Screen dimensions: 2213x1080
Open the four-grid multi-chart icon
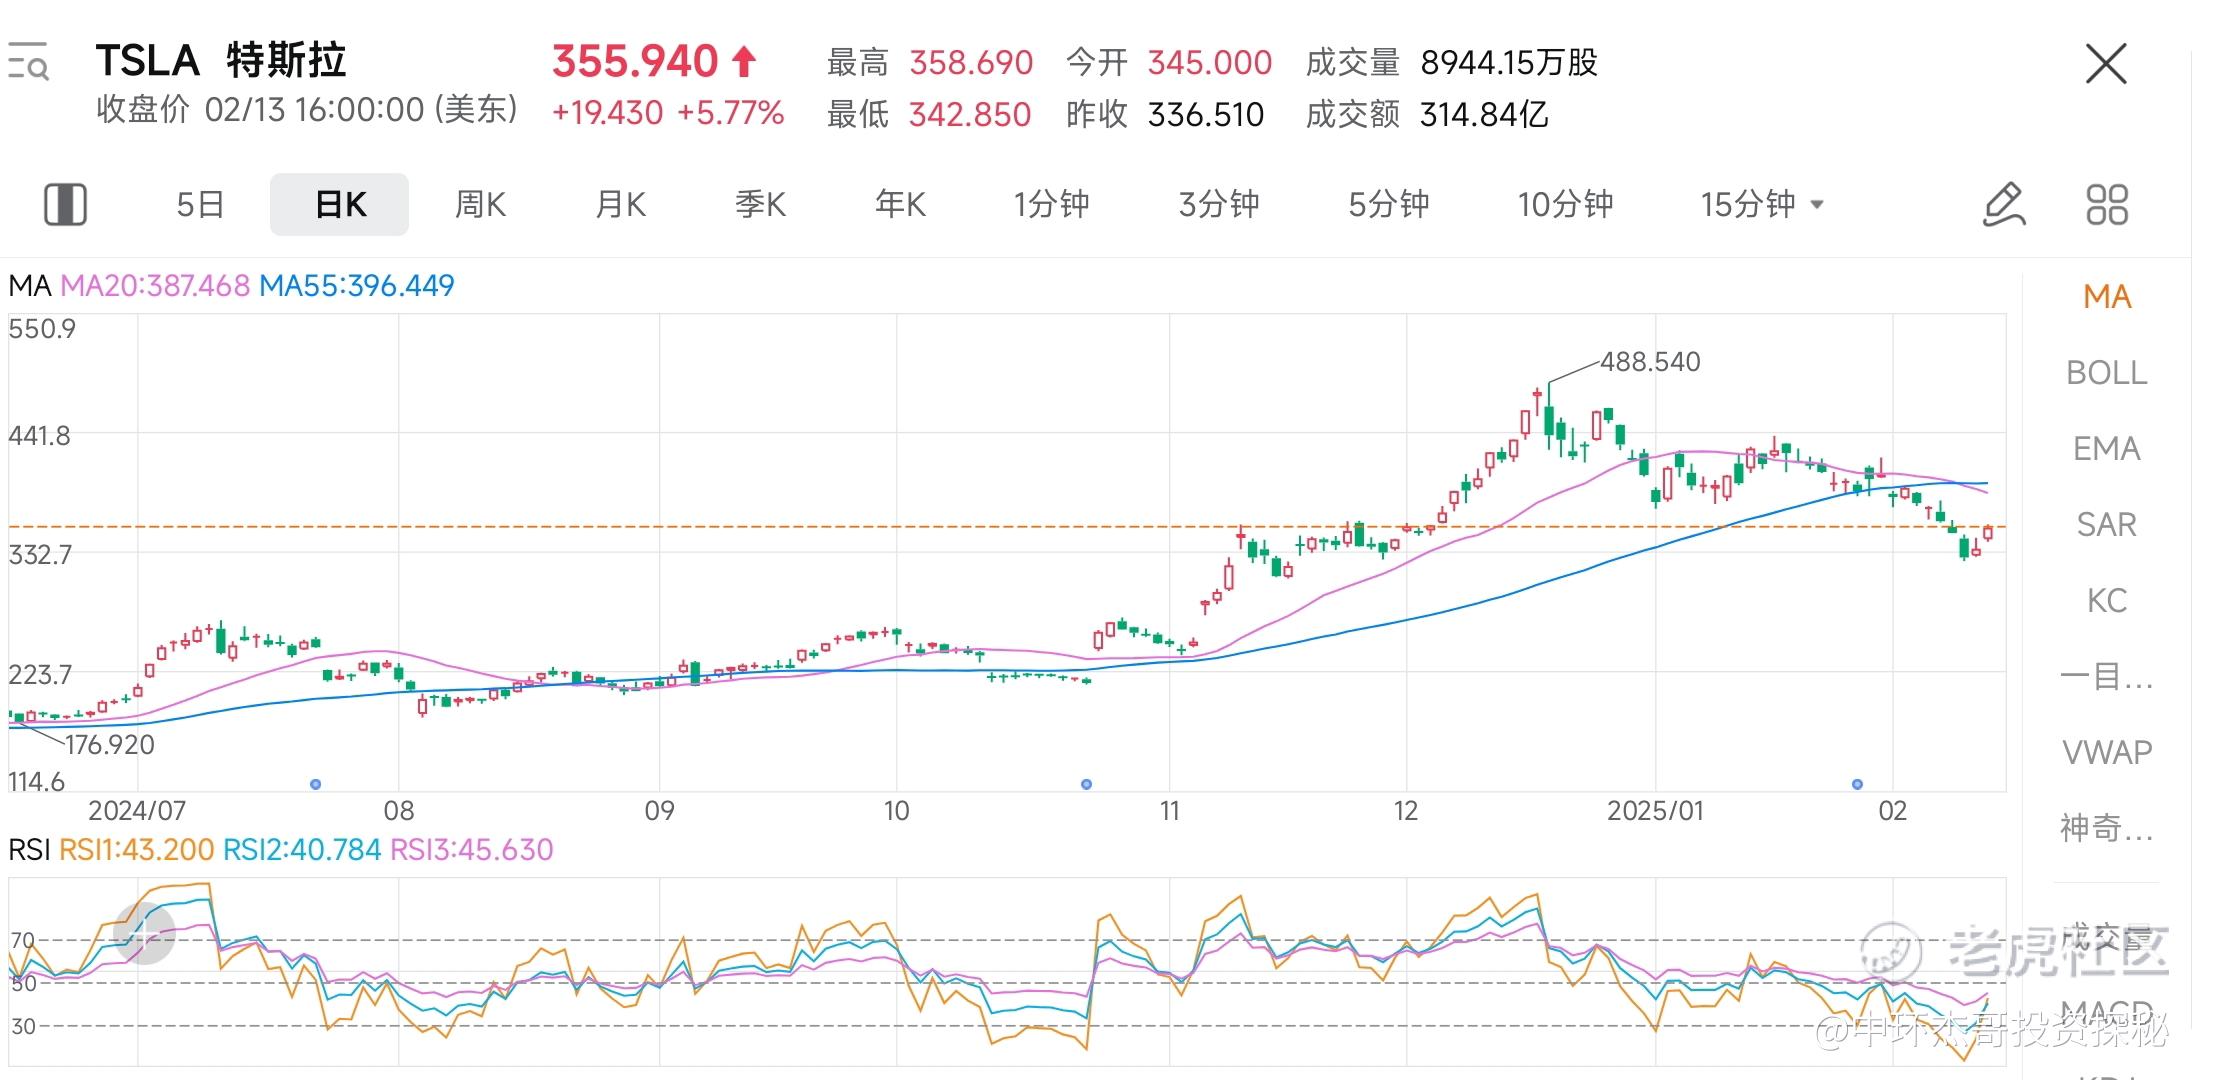pyautogui.click(x=2106, y=204)
